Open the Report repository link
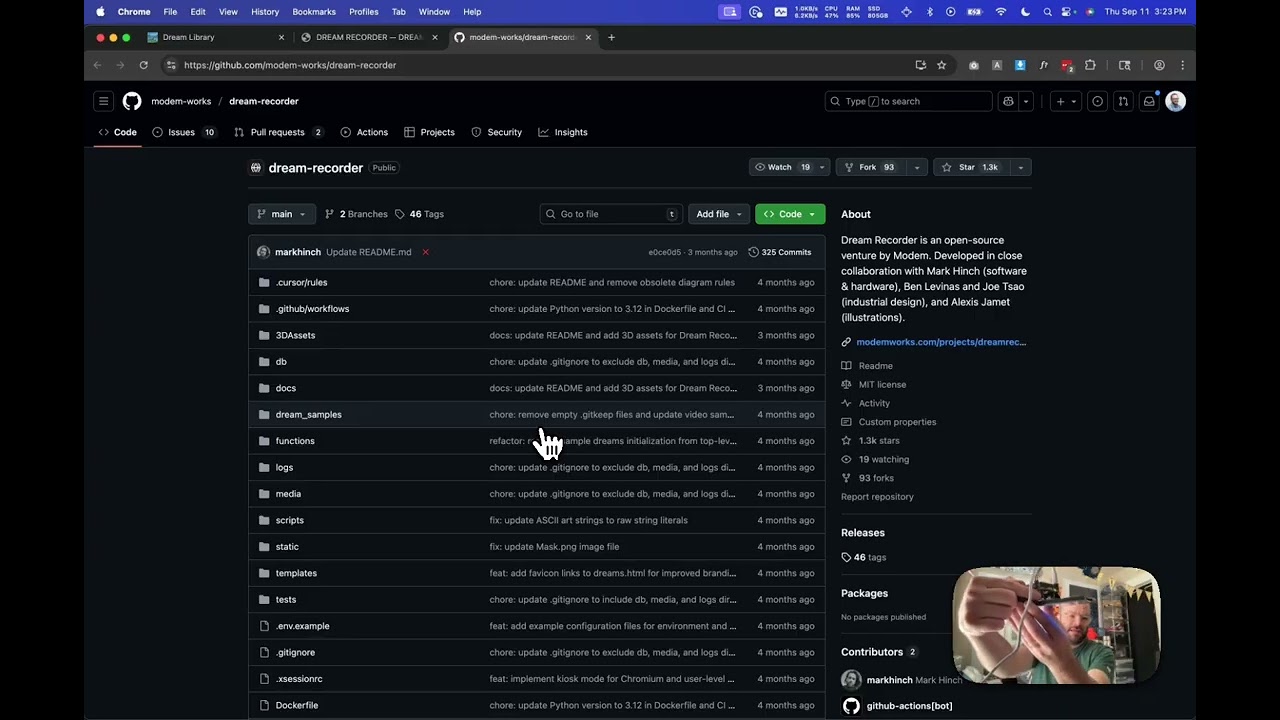 877,497
